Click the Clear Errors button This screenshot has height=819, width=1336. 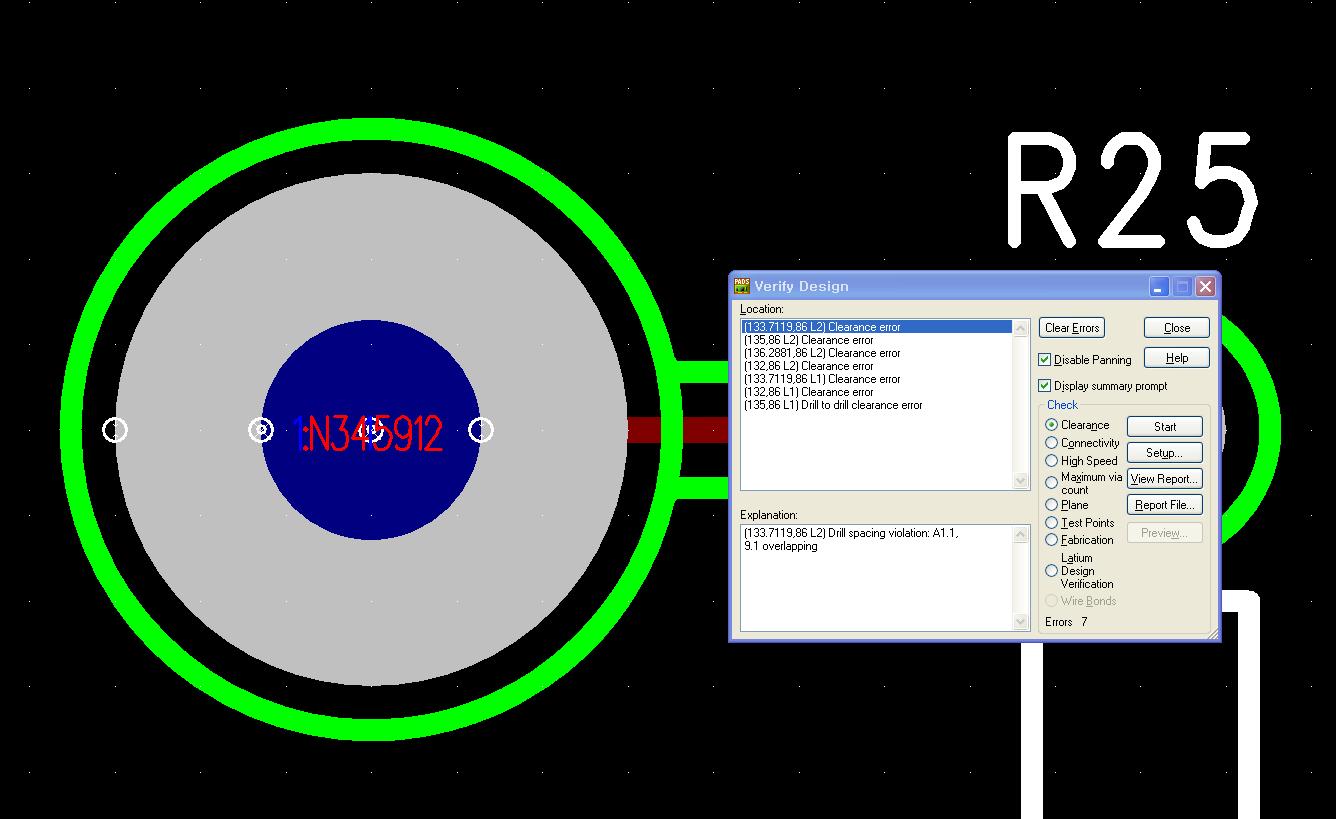click(1071, 328)
